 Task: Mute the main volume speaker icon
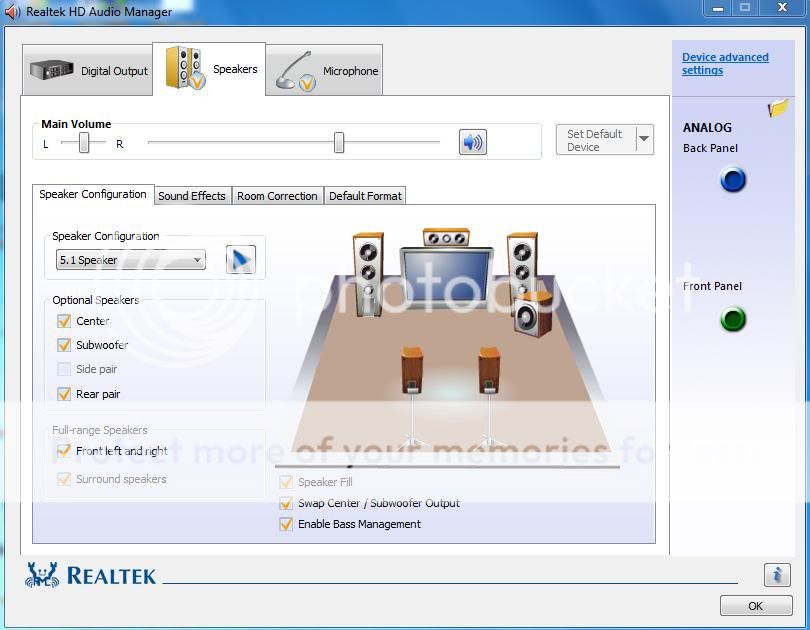coord(471,141)
